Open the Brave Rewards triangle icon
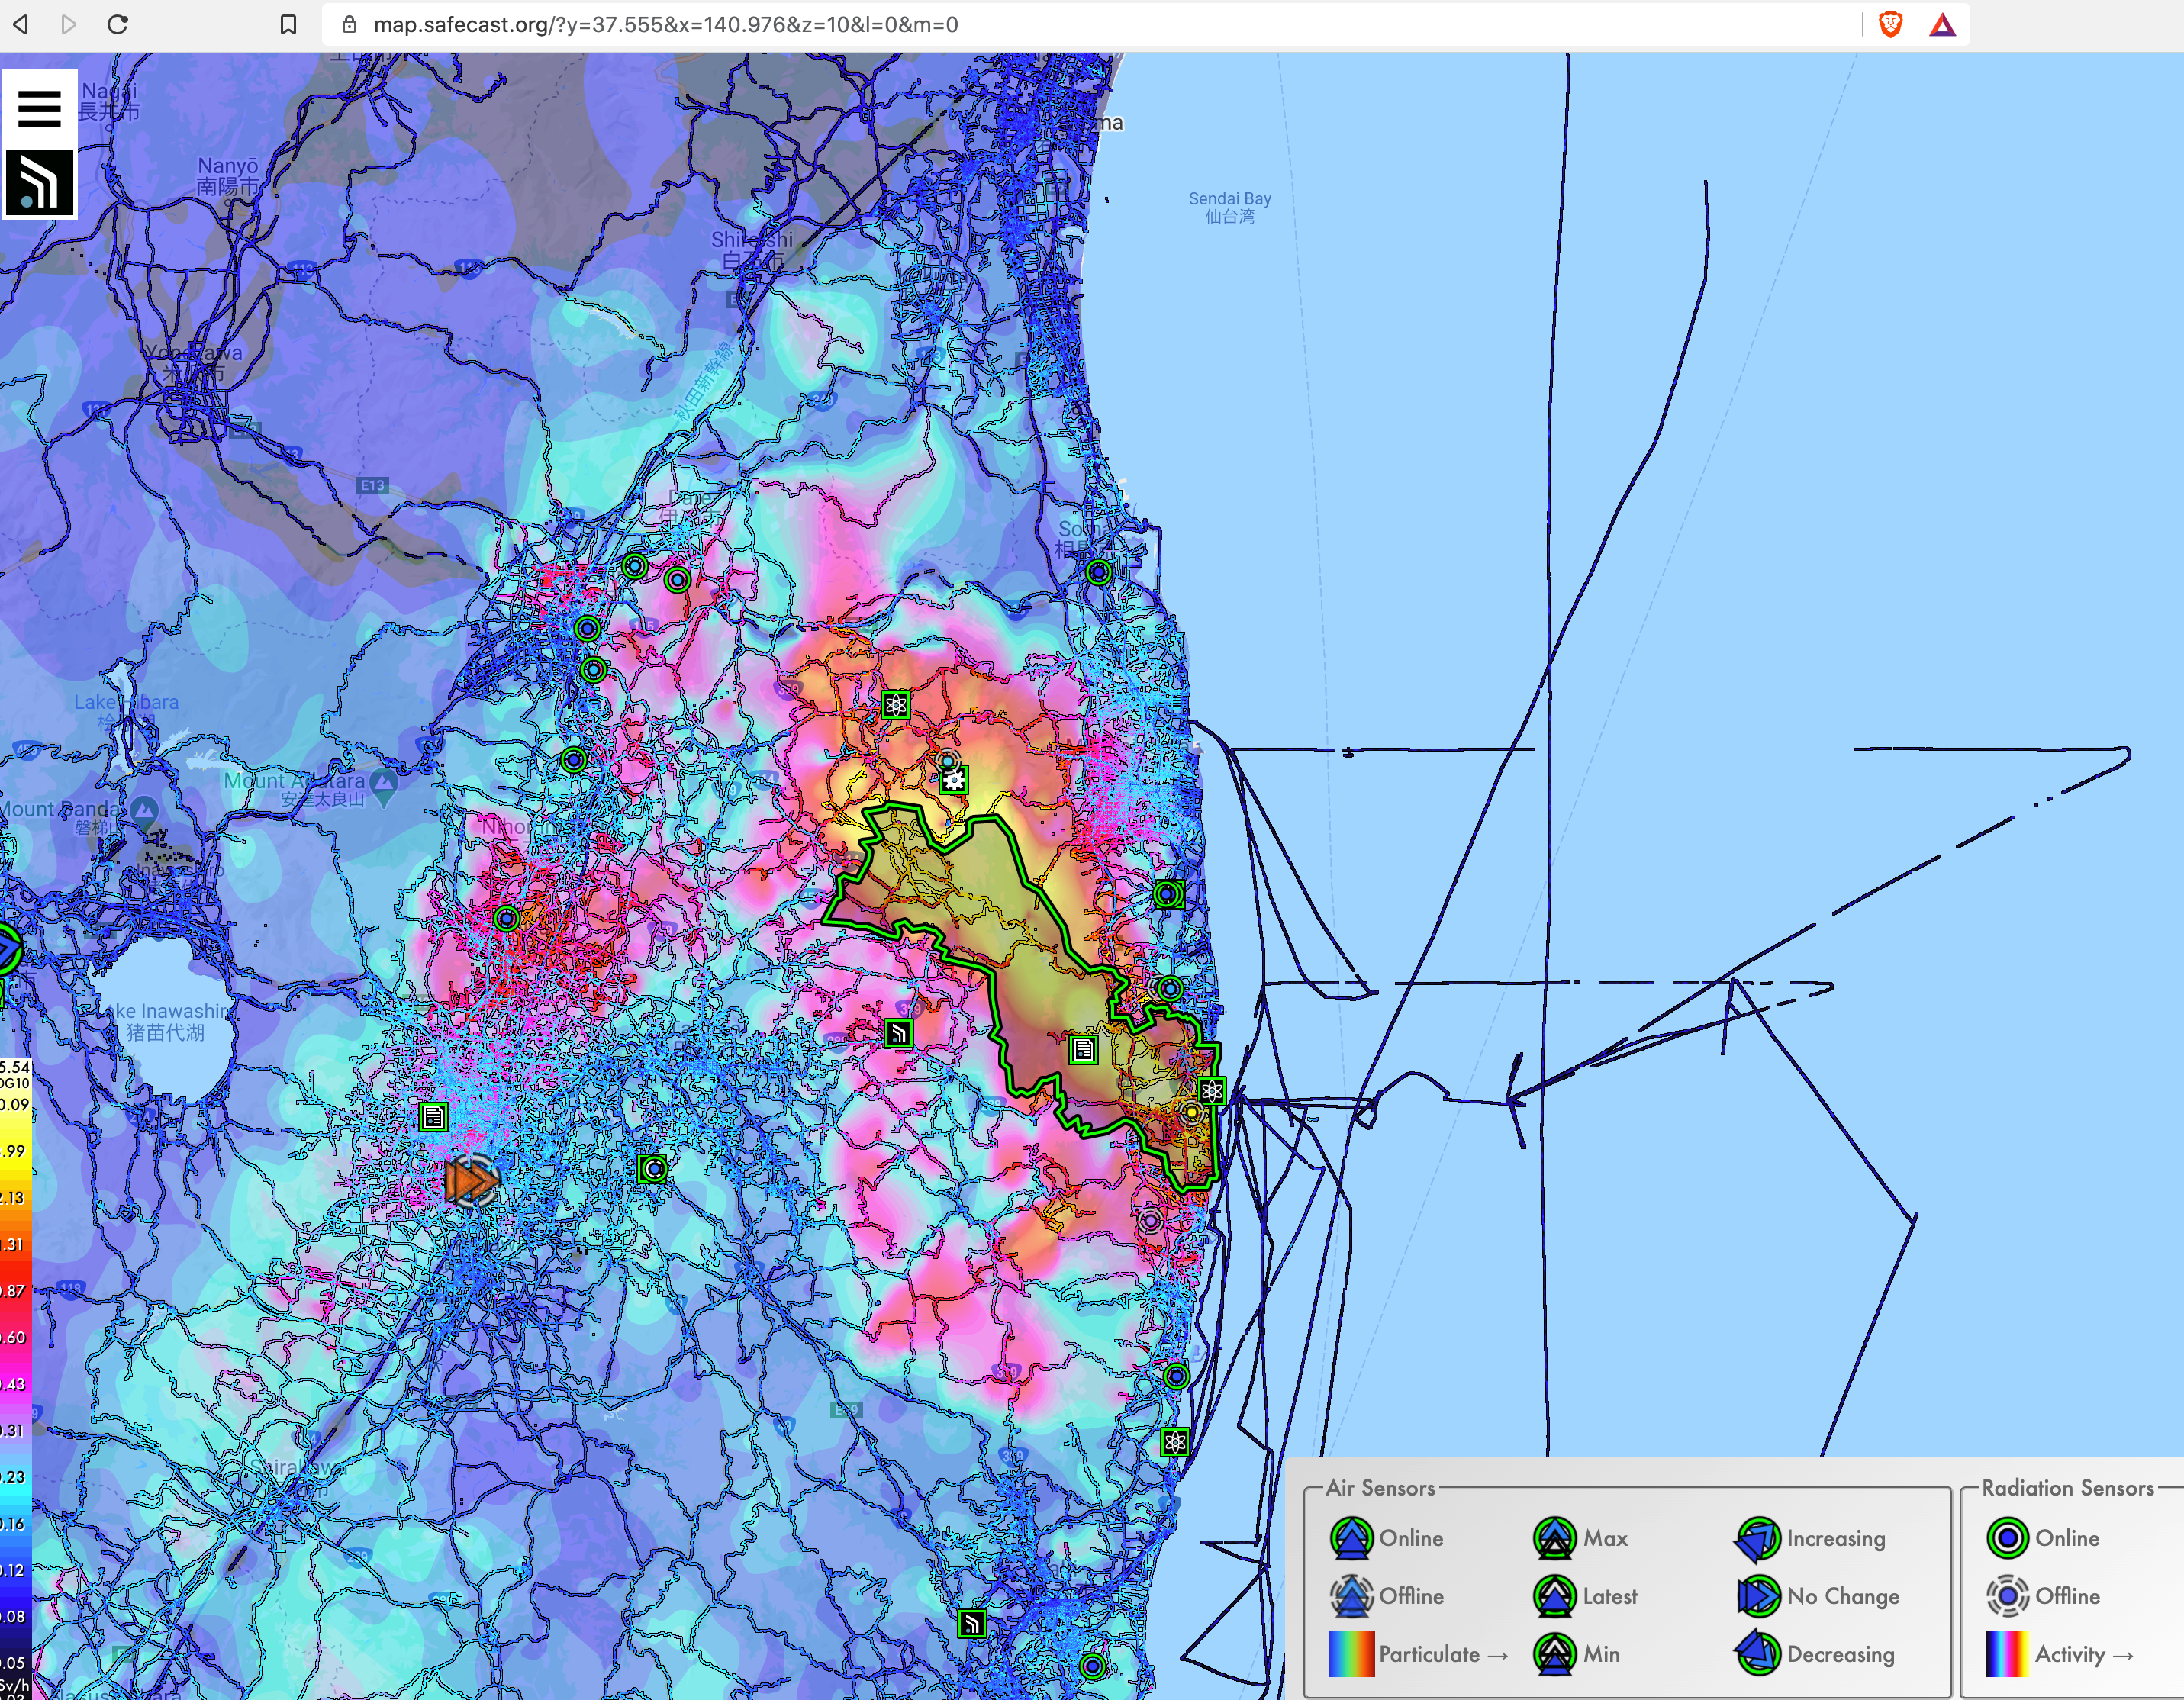This screenshot has height=1700, width=2184. [1942, 25]
